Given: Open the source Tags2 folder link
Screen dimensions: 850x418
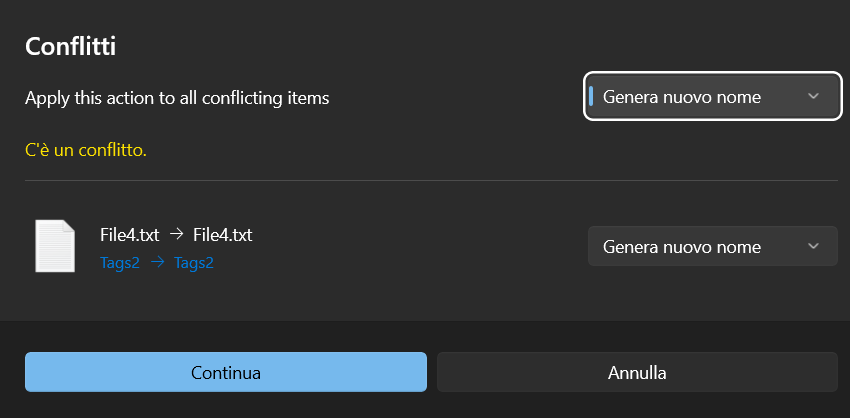Looking at the screenshot, I should [x=119, y=264].
